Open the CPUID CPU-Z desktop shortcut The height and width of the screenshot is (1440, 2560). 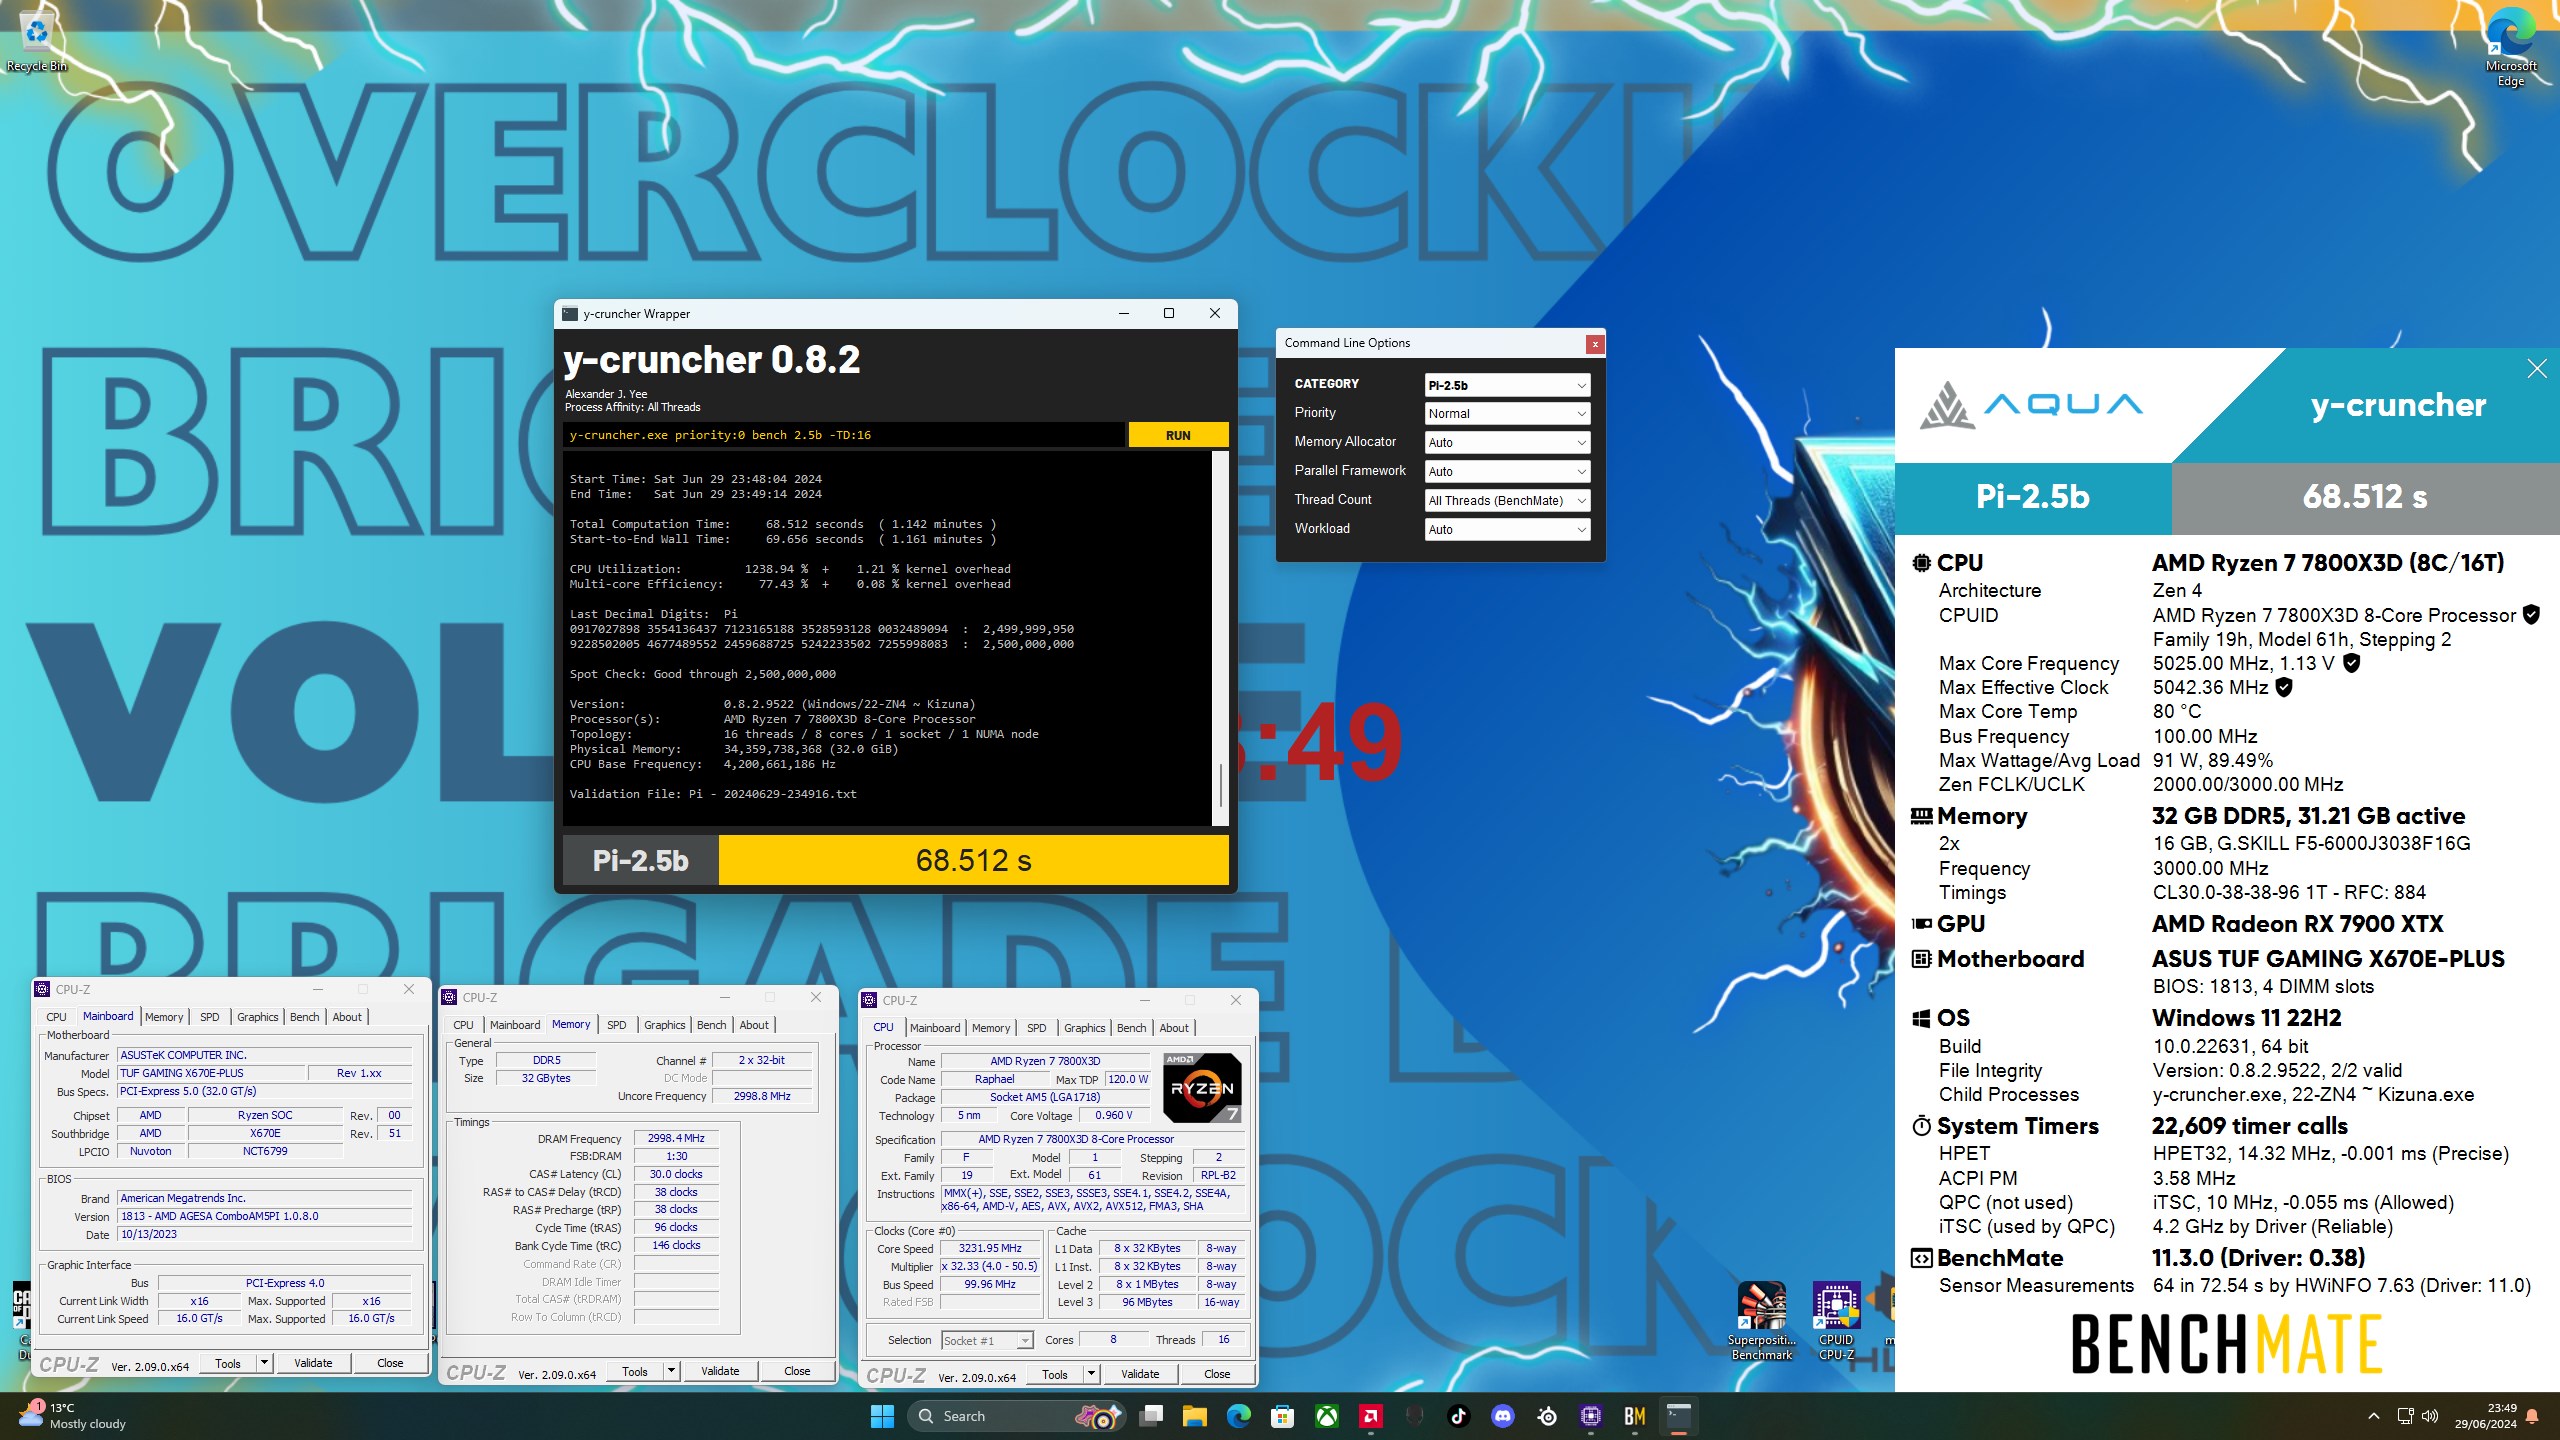click(1836, 1320)
